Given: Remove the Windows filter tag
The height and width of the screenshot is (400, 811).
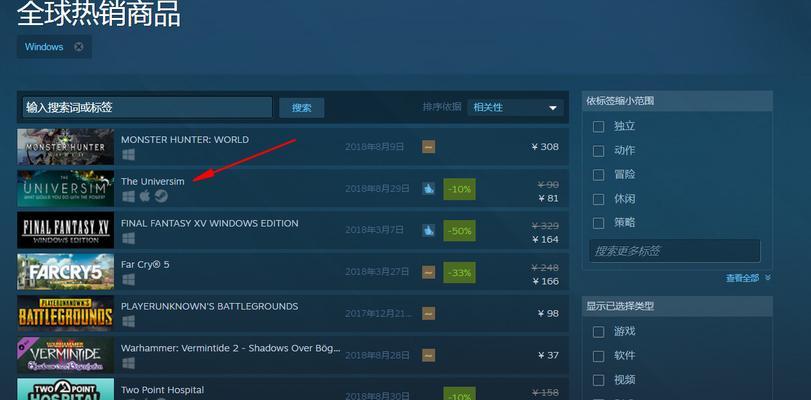Looking at the screenshot, I should 78,47.
